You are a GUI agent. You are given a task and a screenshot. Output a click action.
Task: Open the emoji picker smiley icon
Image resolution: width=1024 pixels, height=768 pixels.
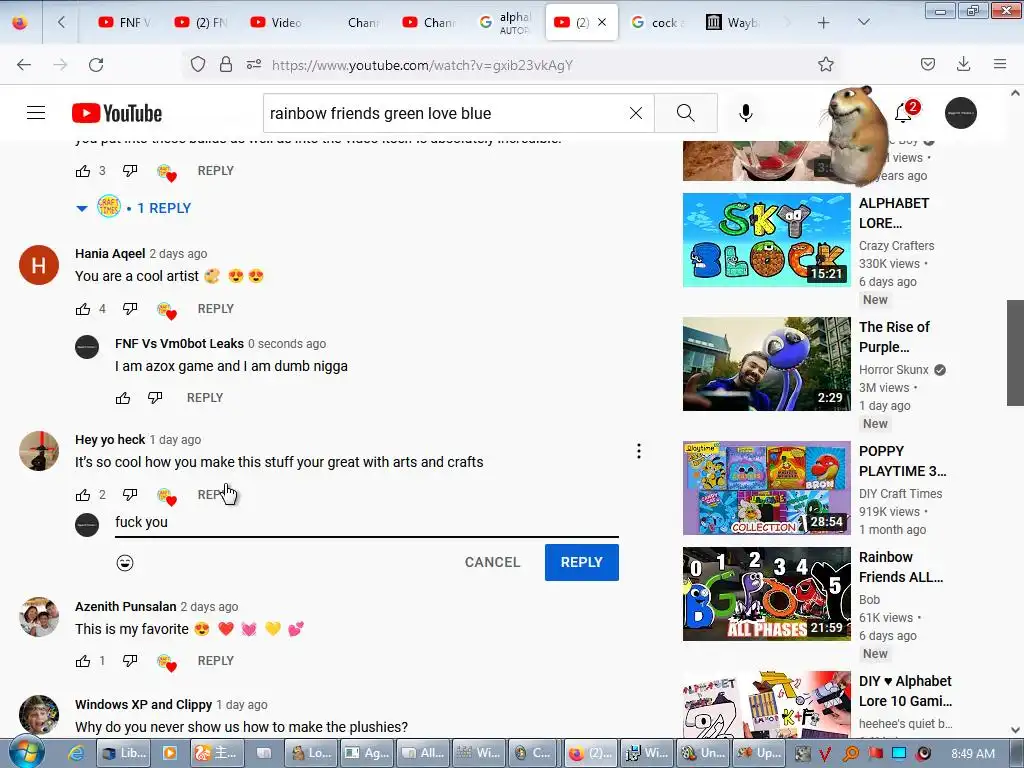(125, 562)
